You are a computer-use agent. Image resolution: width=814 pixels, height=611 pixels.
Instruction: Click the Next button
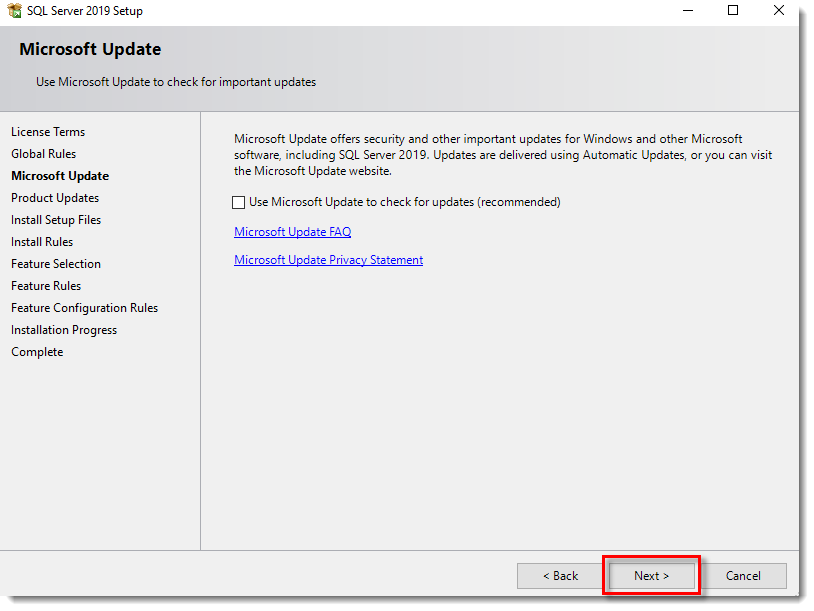[x=652, y=576]
